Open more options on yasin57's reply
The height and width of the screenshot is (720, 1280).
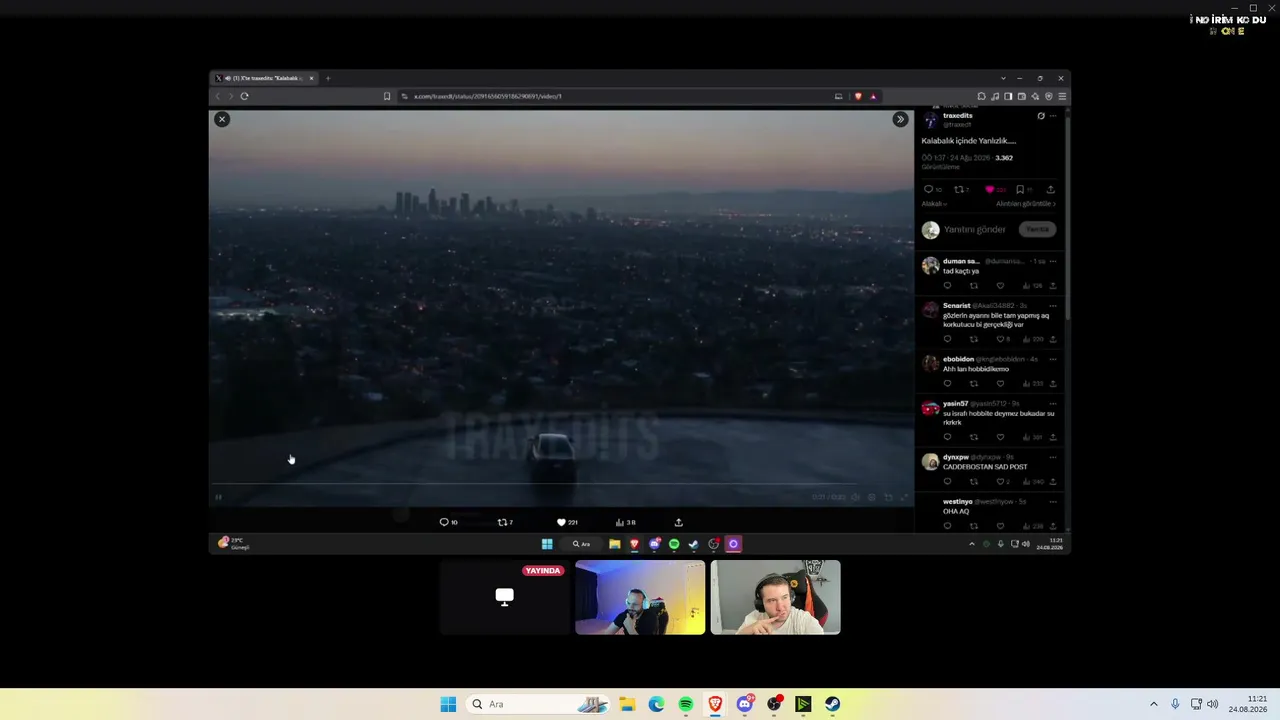(x=1053, y=403)
